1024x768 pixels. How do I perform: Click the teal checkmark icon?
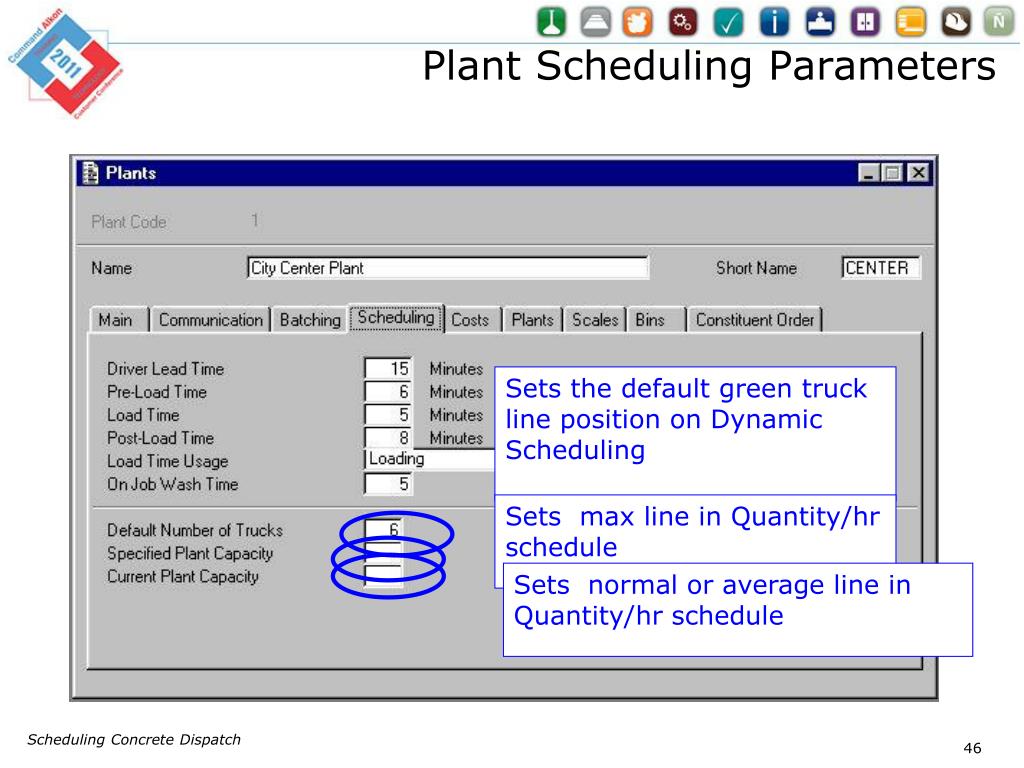[728, 22]
